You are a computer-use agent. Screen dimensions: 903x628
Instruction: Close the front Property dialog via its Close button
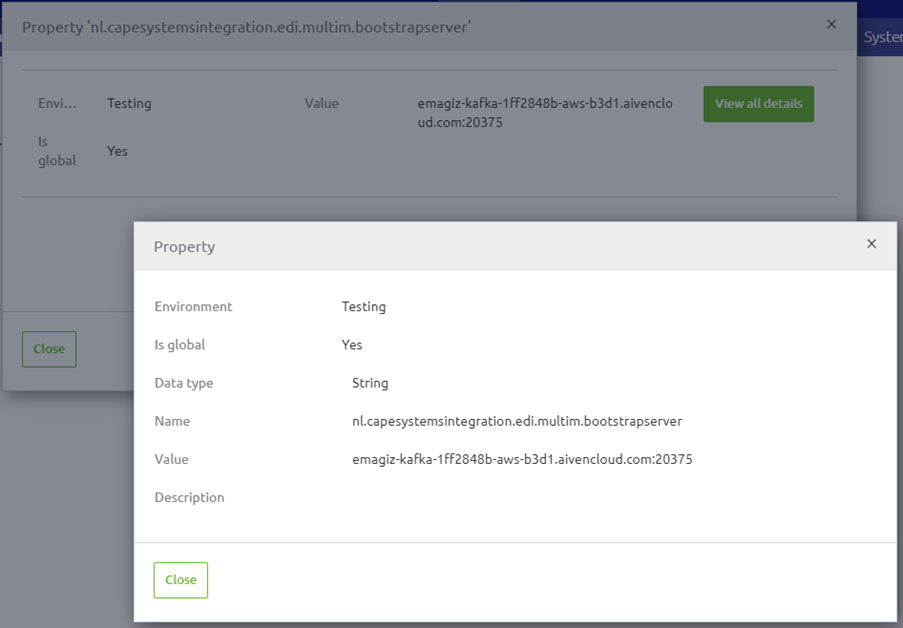180,579
